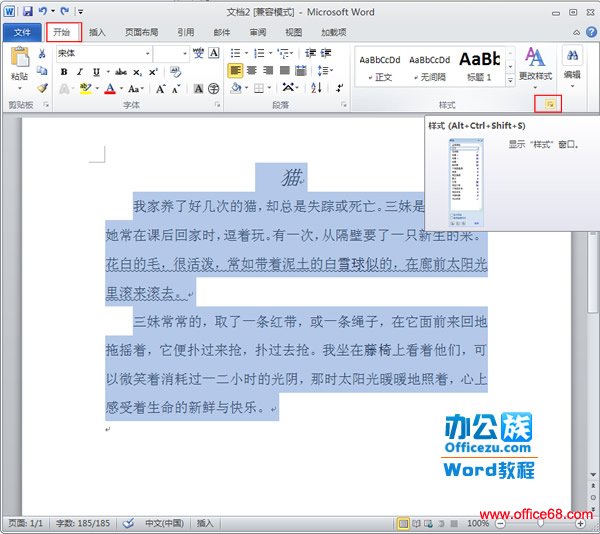This screenshot has height=534, width=600.
Task: Select Align Text Left
Action: coord(235,71)
